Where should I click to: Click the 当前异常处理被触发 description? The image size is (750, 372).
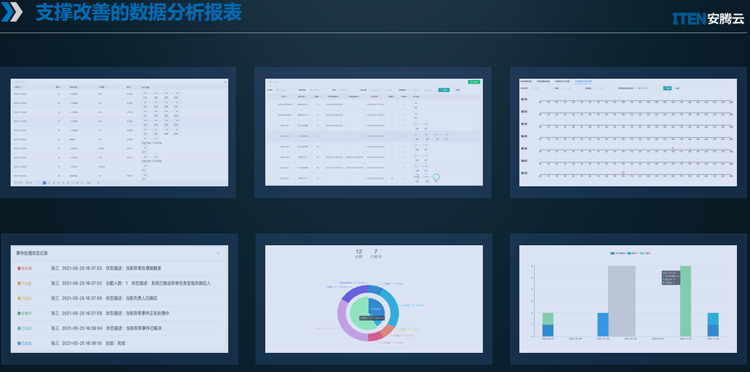(x=143, y=268)
